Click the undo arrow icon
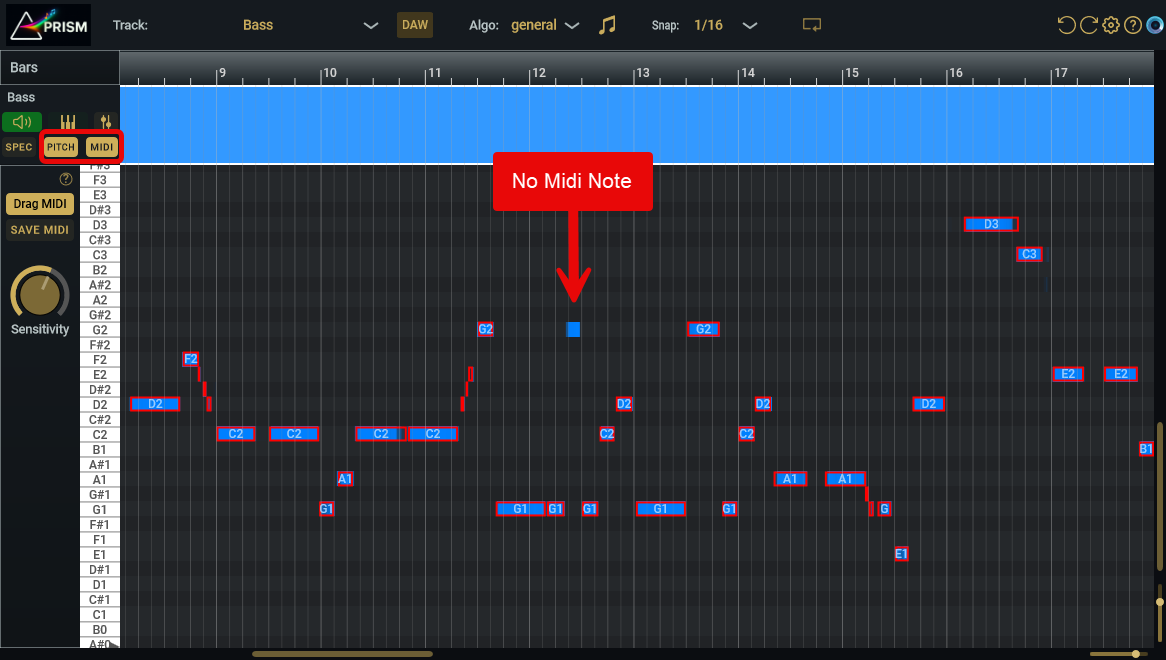This screenshot has width=1166, height=660. 1067,25
